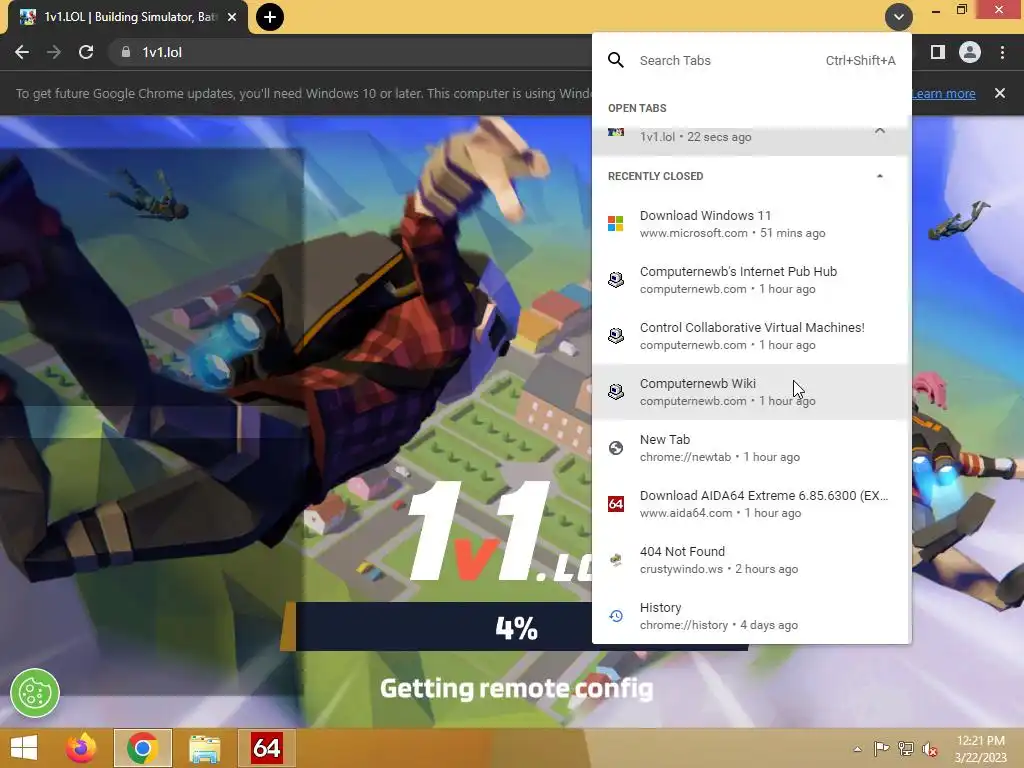Show hidden tray icons arrow
Screen dimensions: 1024x768
pyautogui.click(x=857, y=749)
